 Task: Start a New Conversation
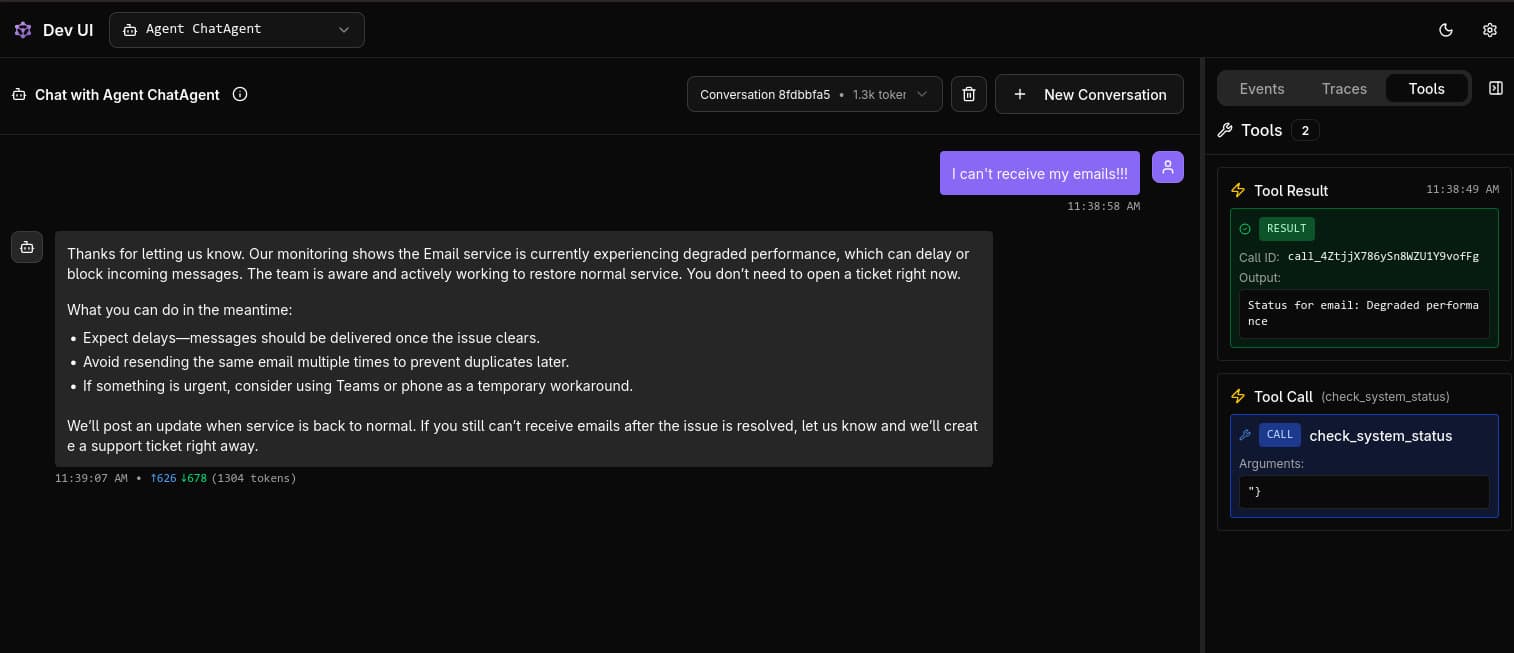[1089, 94]
